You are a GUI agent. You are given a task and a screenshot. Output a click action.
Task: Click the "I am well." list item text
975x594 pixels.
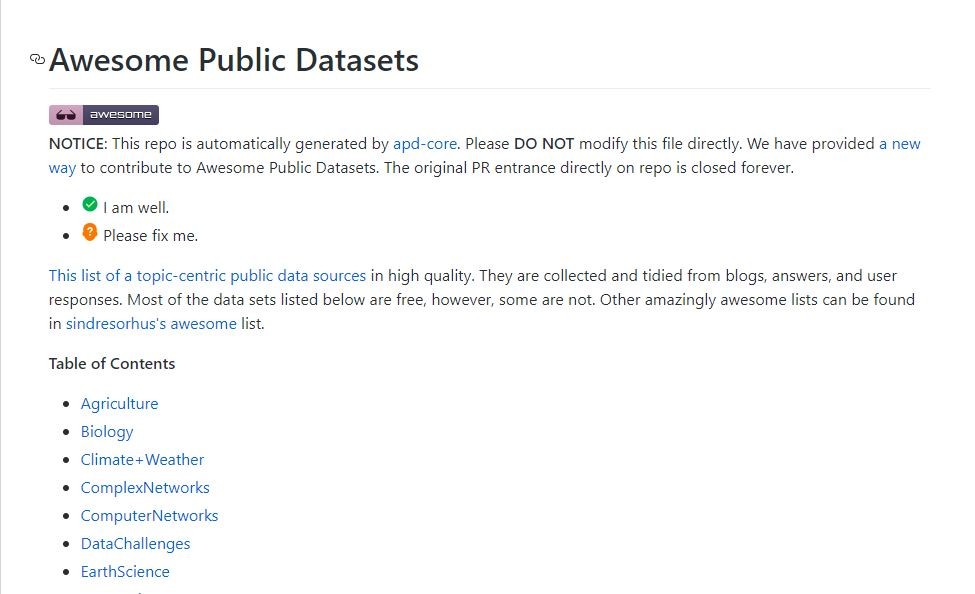[x=136, y=208]
